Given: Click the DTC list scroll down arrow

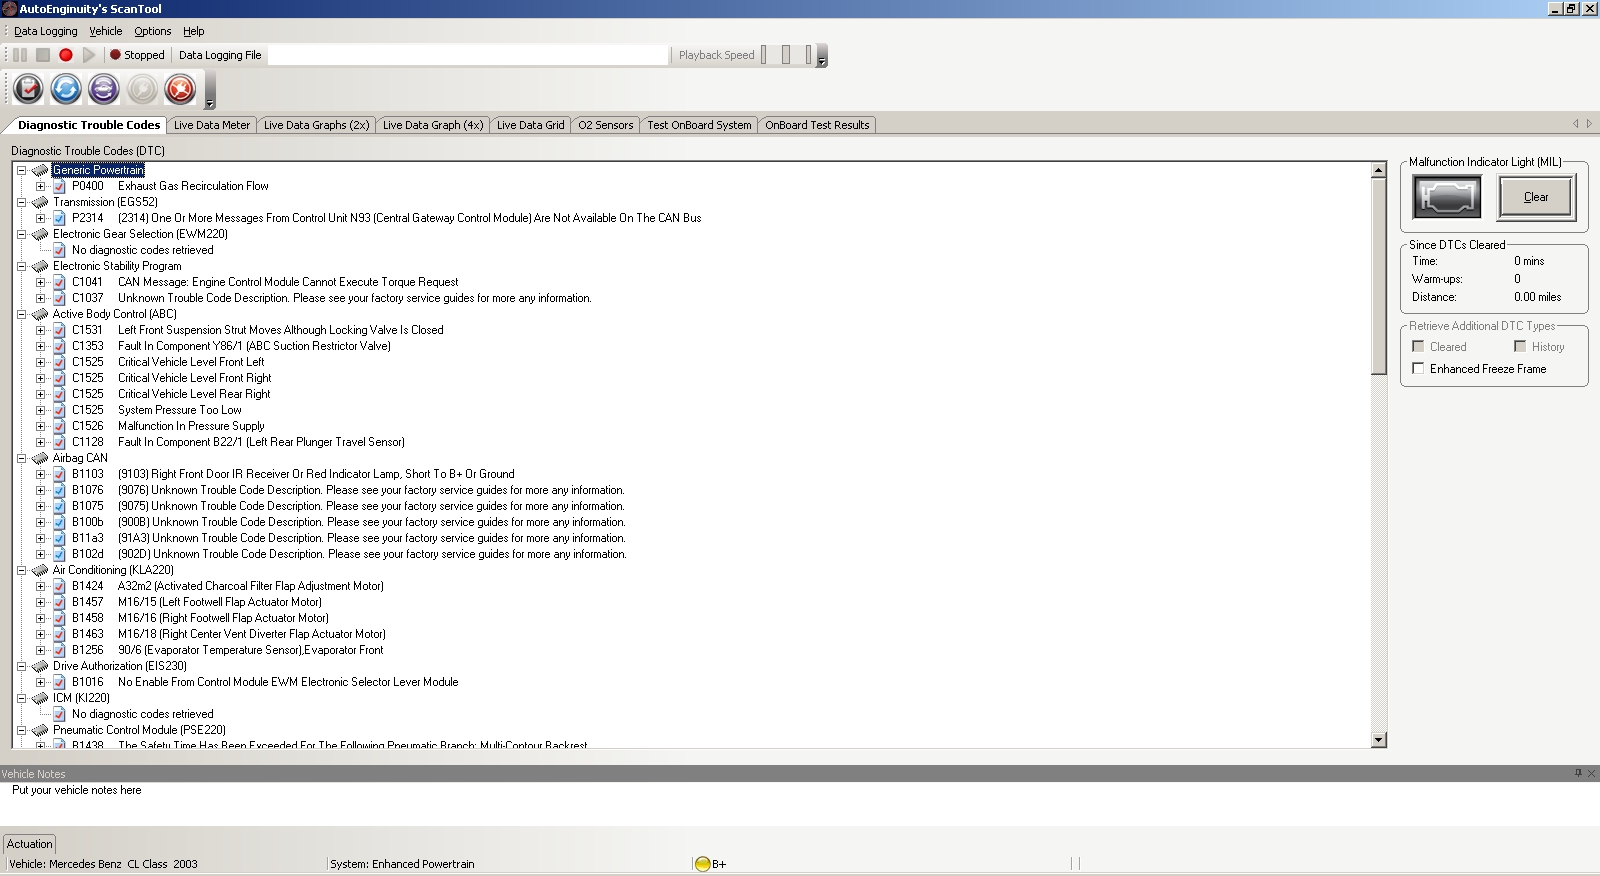Looking at the screenshot, I should pyautogui.click(x=1379, y=740).
